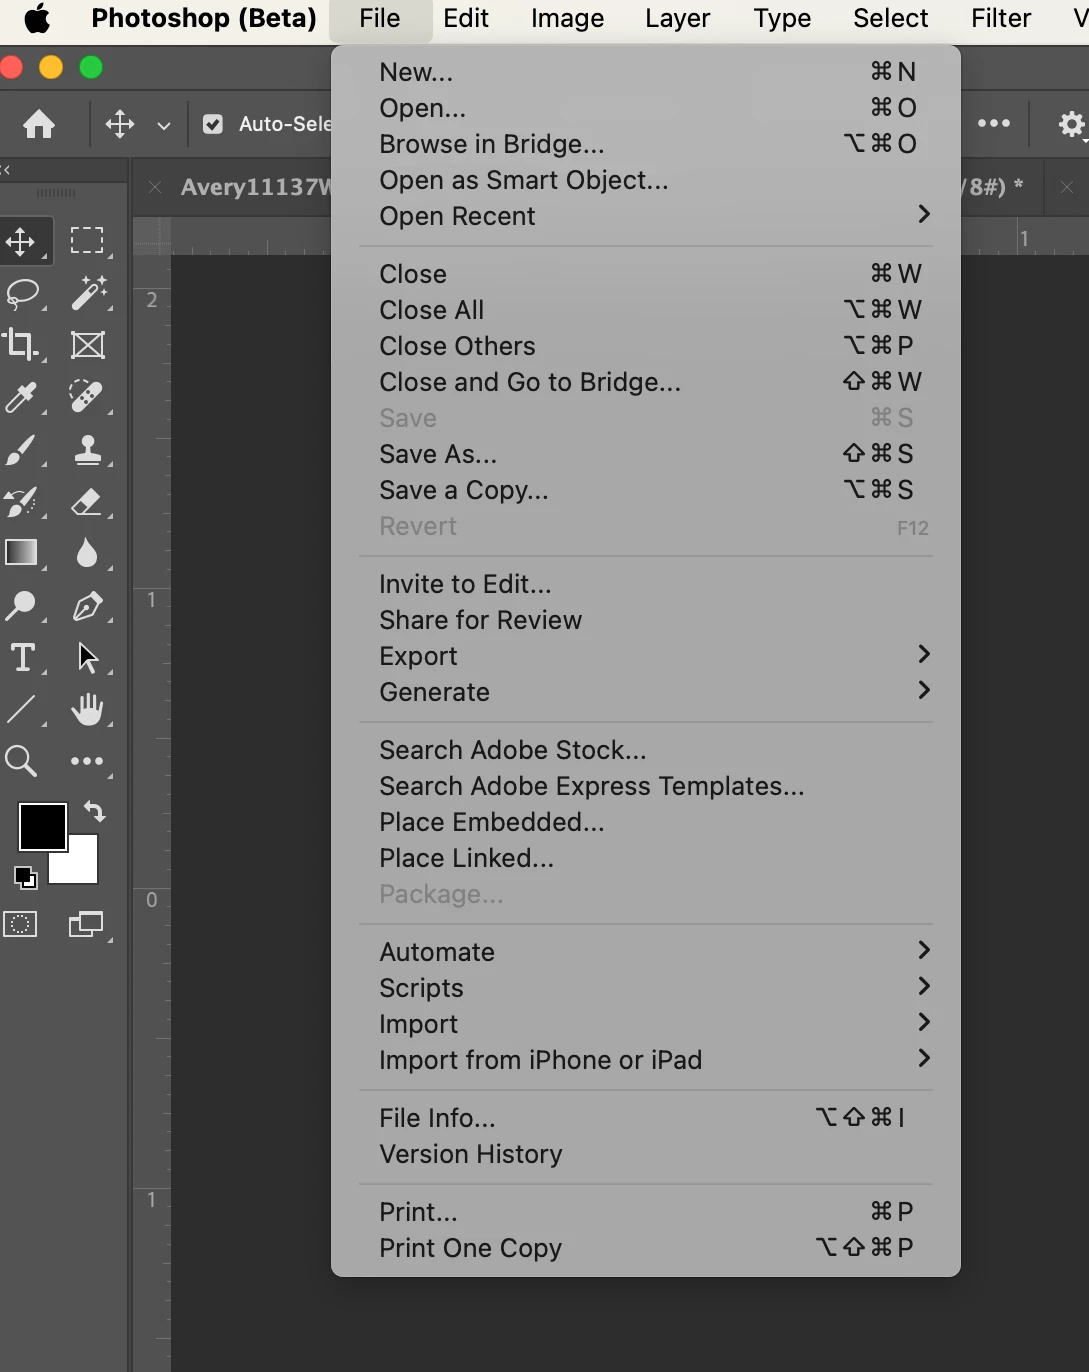The image size is (1089, 1372).
Task: Choose New... from File menu
Action: click(x=646, y=72)
